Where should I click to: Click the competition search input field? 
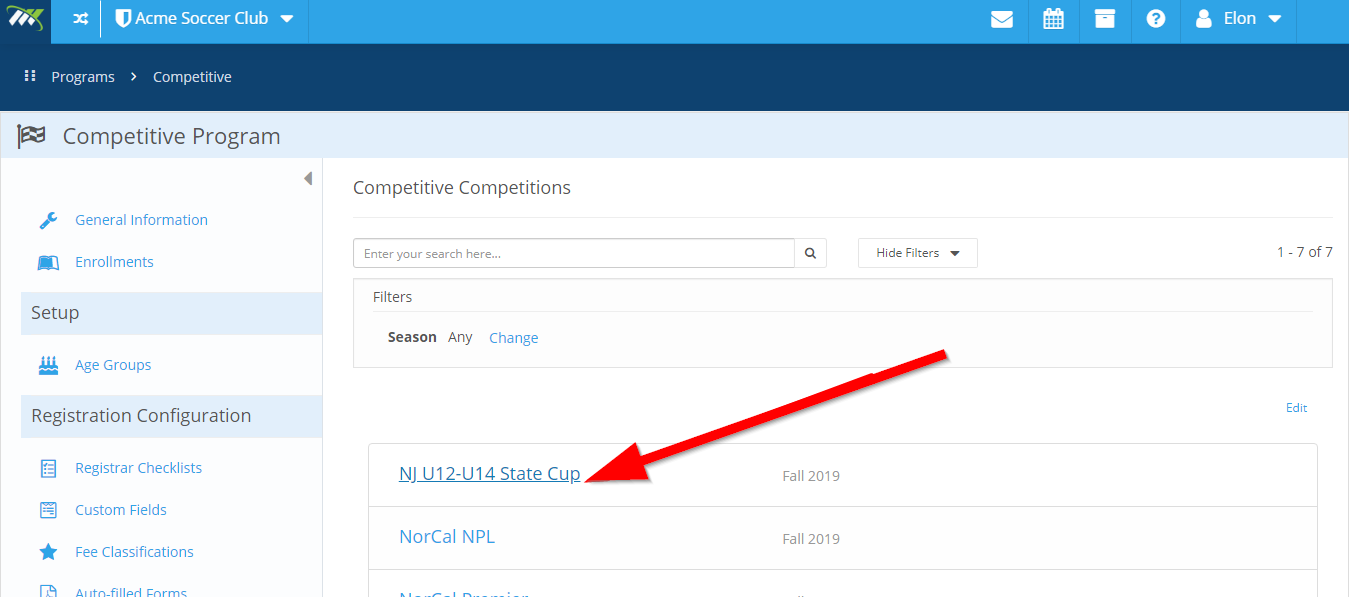coord(574,253)
